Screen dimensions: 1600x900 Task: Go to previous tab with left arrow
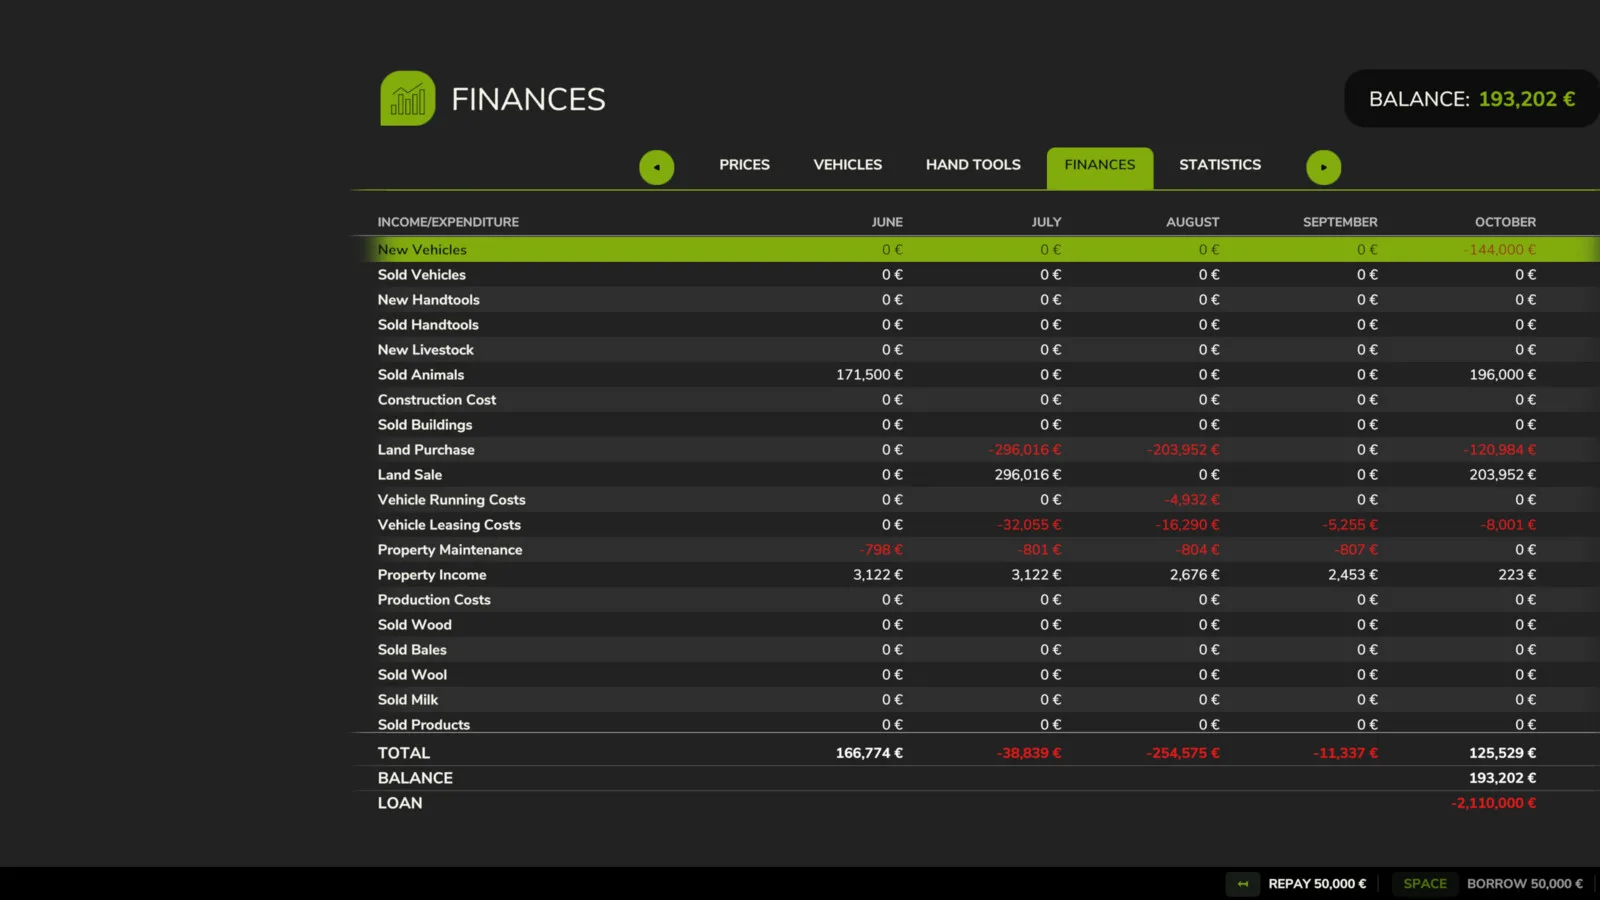coord(657,167)
